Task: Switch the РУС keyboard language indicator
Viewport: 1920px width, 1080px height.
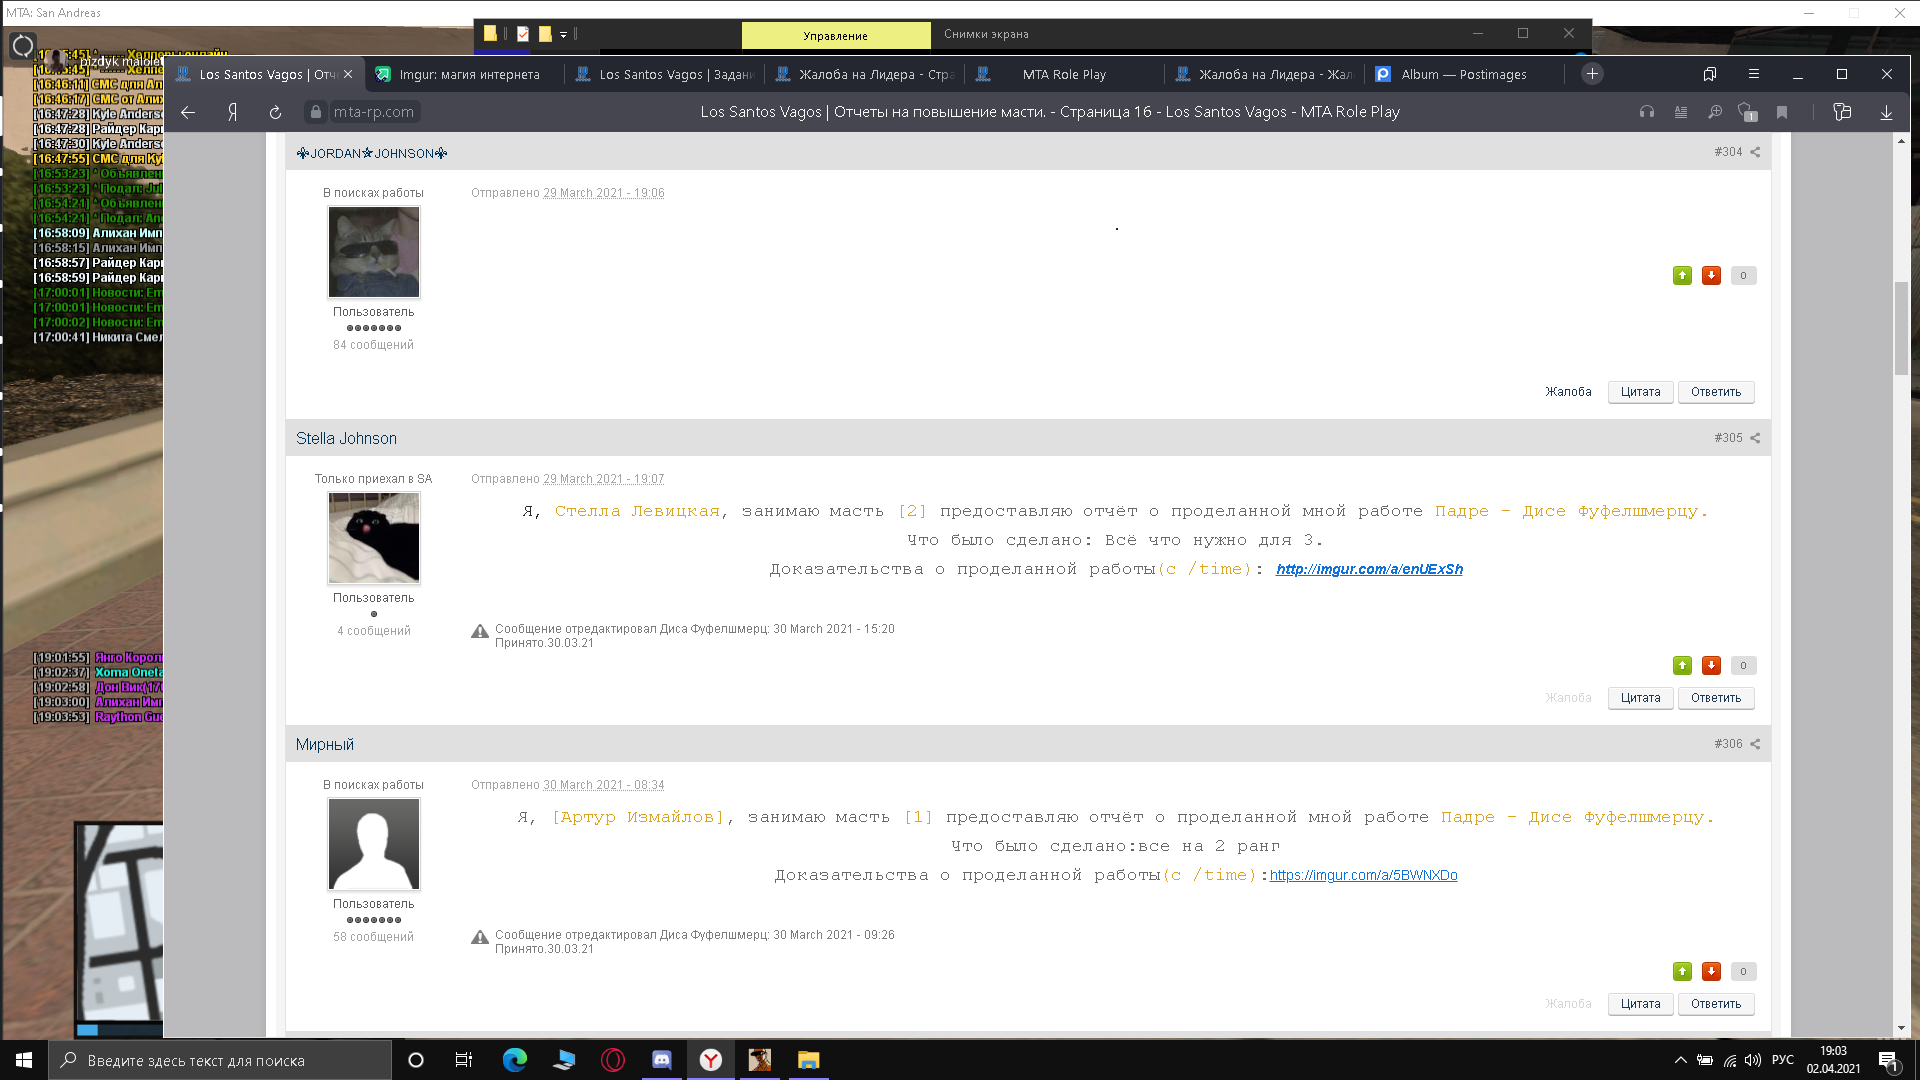Action: [x=1782, y=1060]
